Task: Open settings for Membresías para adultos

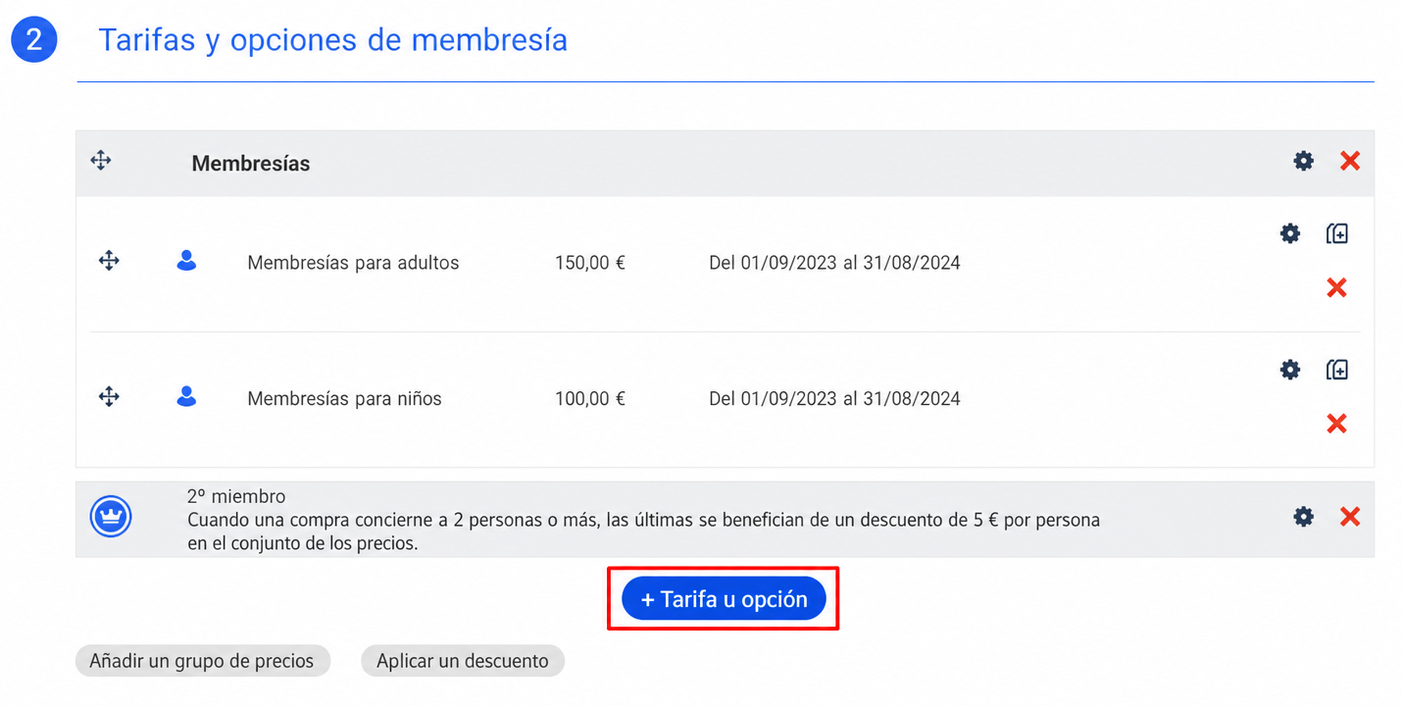Action: click(1290, 233)
